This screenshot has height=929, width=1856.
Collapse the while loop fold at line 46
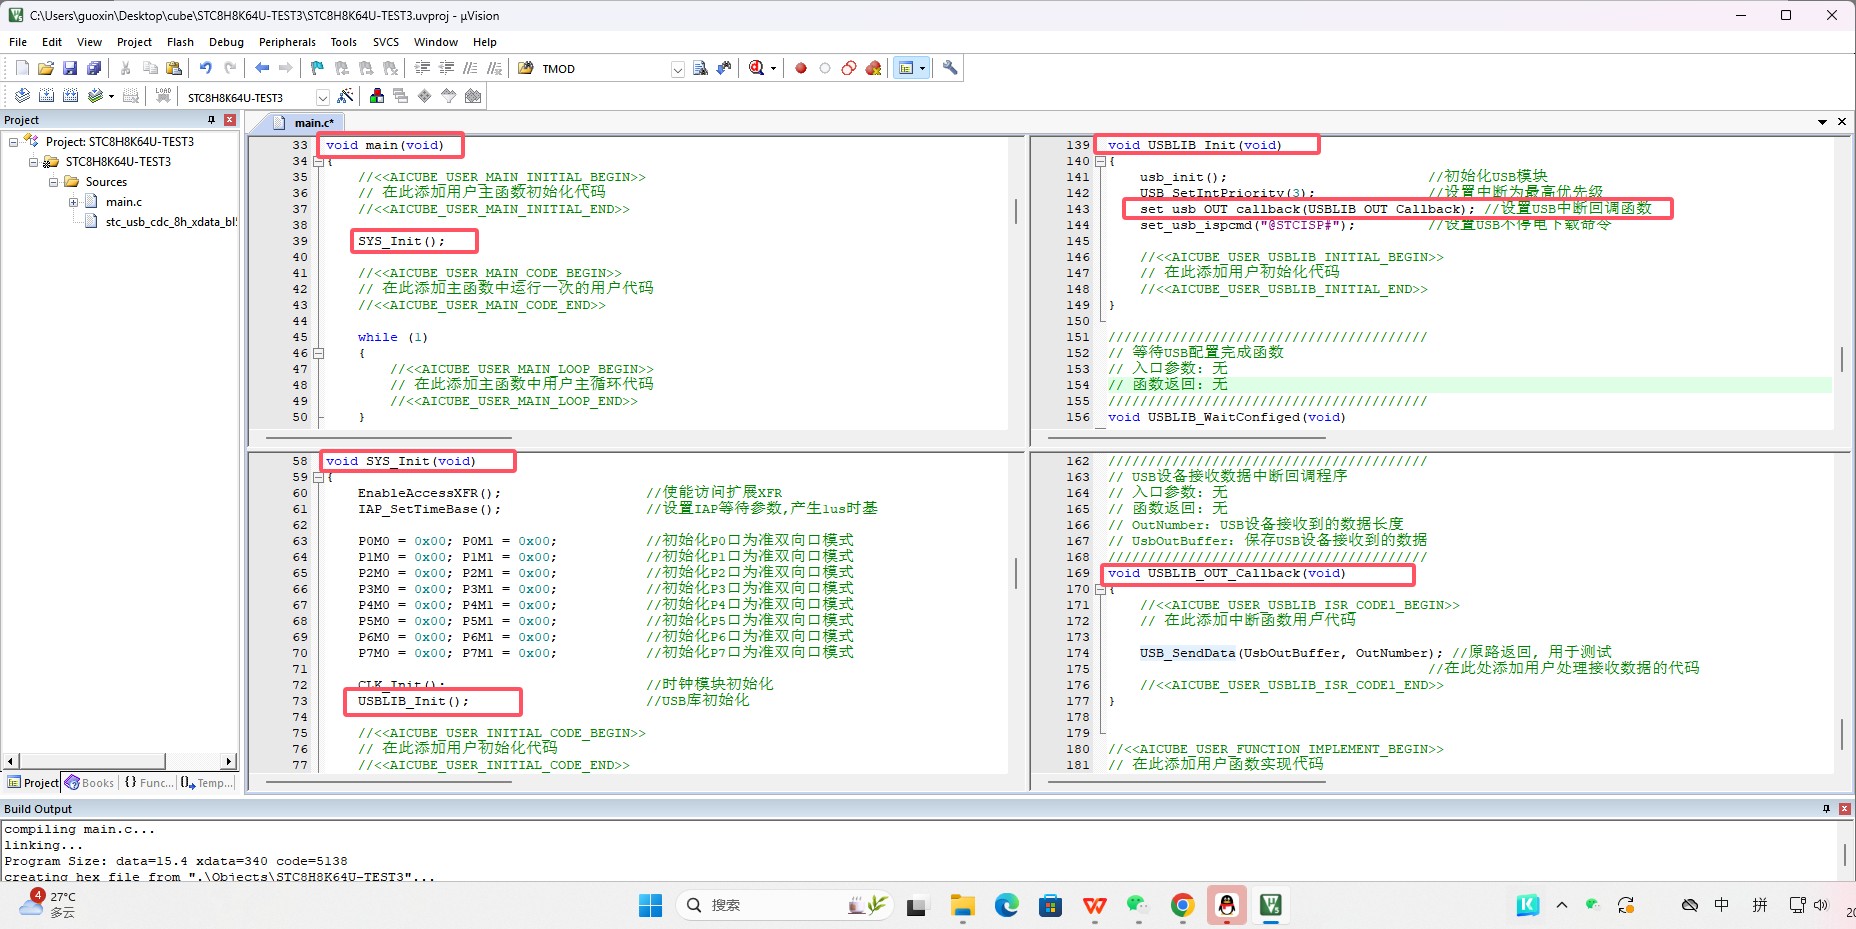point(319,353)
